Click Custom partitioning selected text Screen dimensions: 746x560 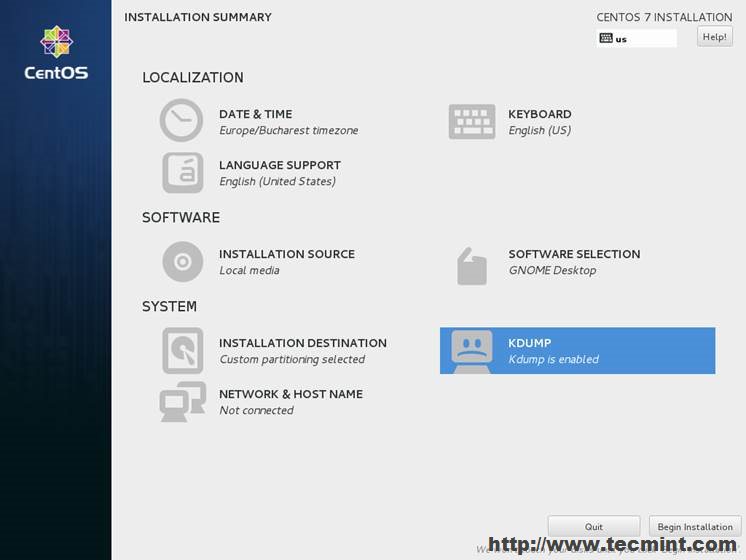coord(292,359)
